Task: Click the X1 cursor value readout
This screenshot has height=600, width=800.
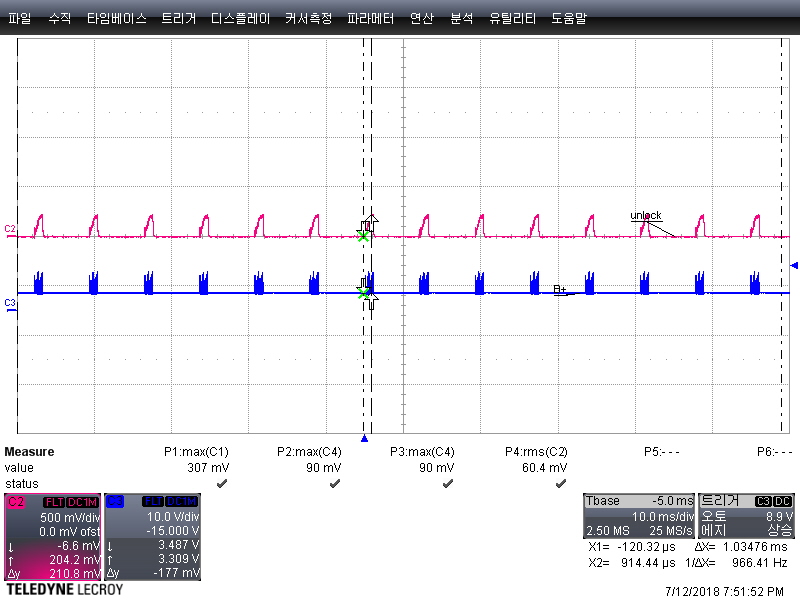Action: pyautogui.click(x=632, y=547)
